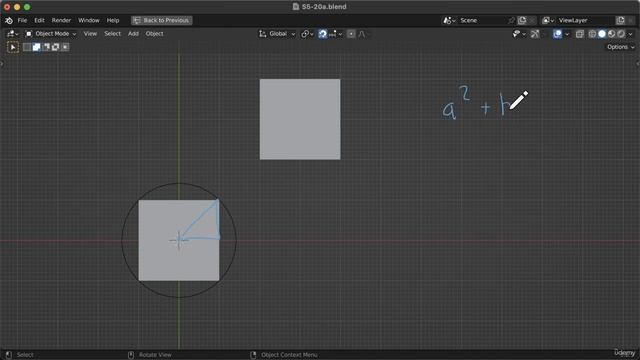This screenshot has width=640, height=360.
Task: Switch to solid viewport shading
Action: pos(602,34)
